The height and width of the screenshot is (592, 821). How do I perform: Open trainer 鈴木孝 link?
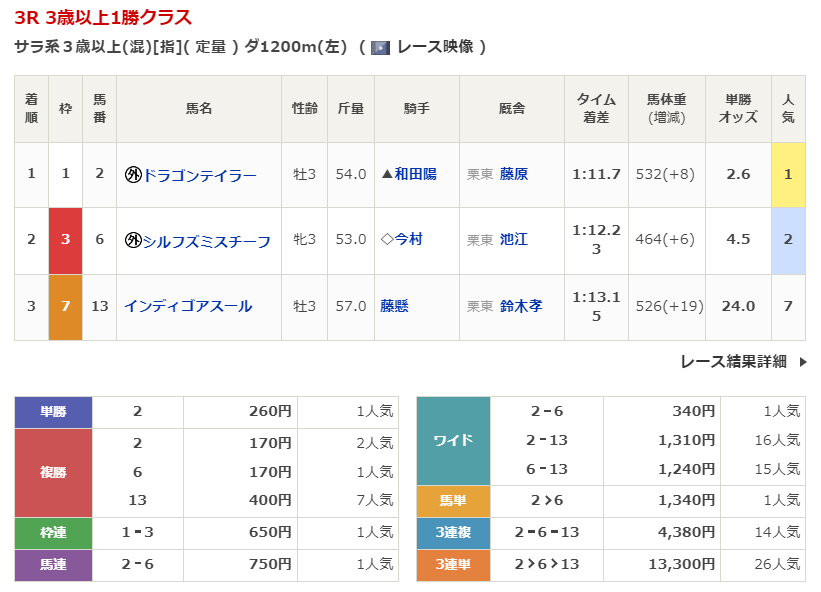[521, 306]
